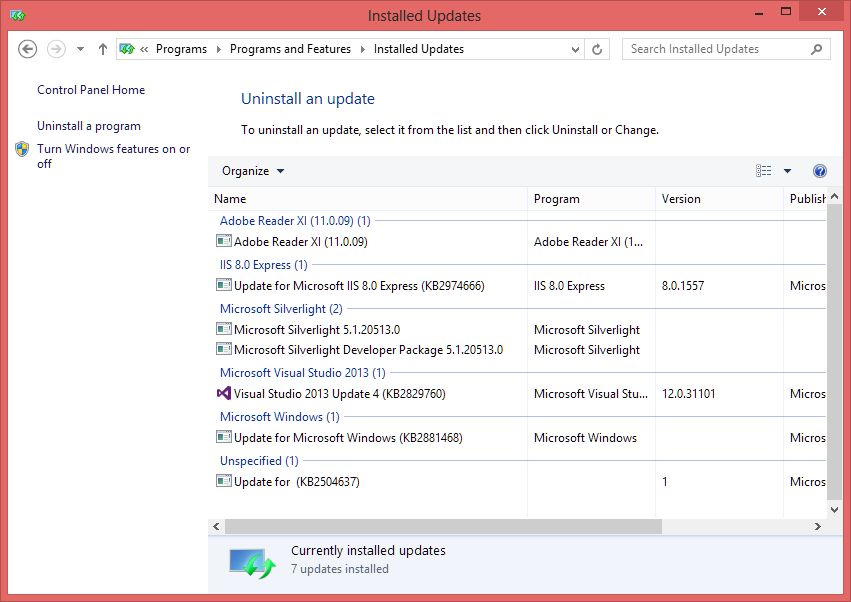Click the shield icon beside Turn Windows features

pyautogui.click(x=22, y=149)
